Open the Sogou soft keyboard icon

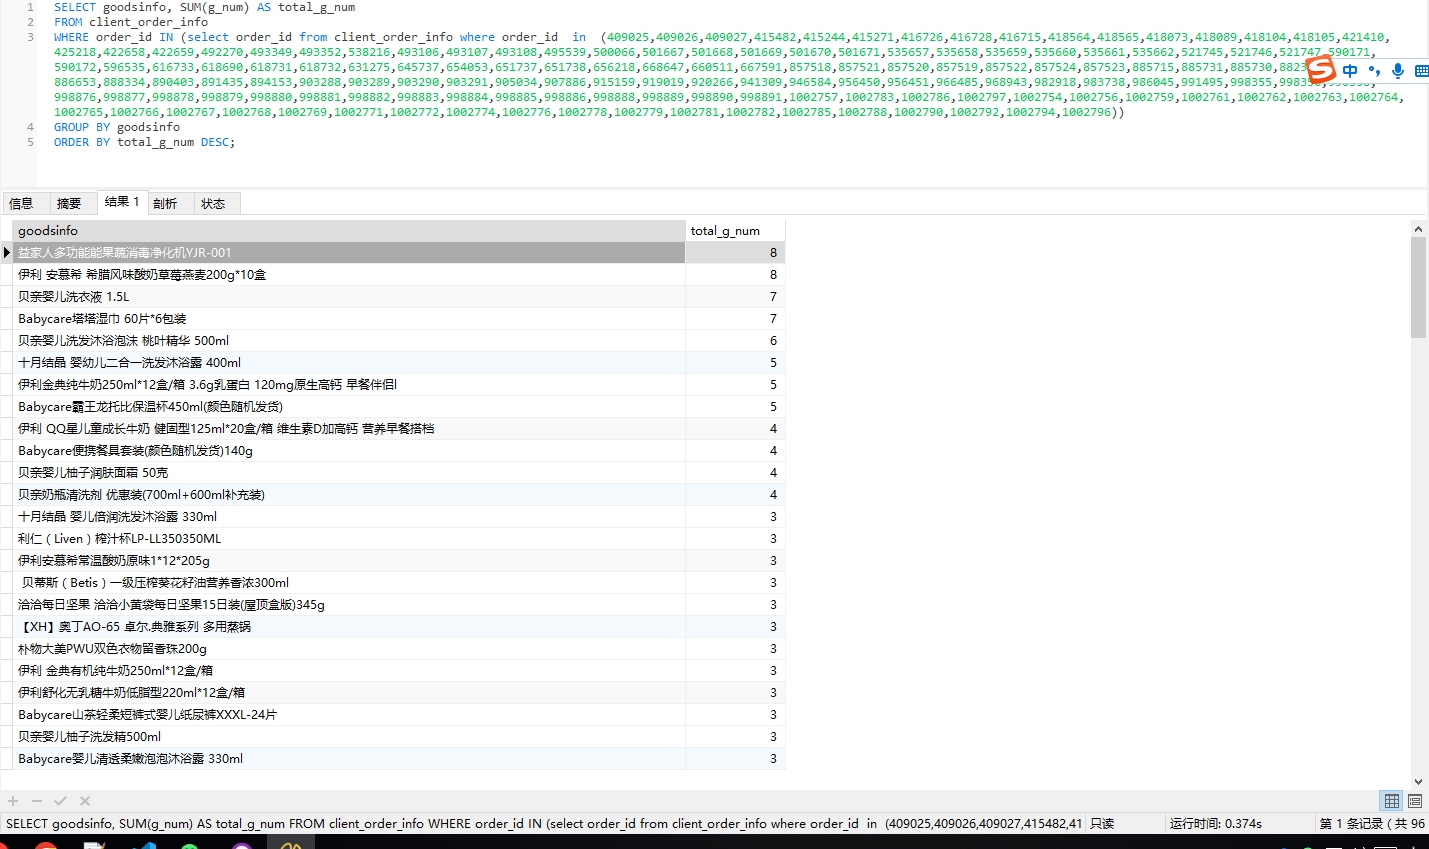tap(1421, 71)
